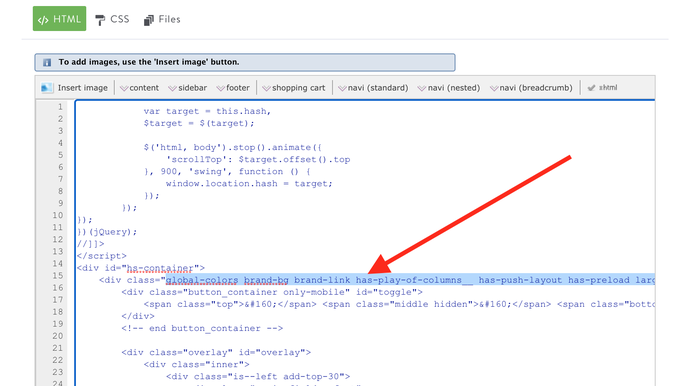This screenshot has width=691, height=386.
Task: Switch to the HTML tab
Action: 59,19
